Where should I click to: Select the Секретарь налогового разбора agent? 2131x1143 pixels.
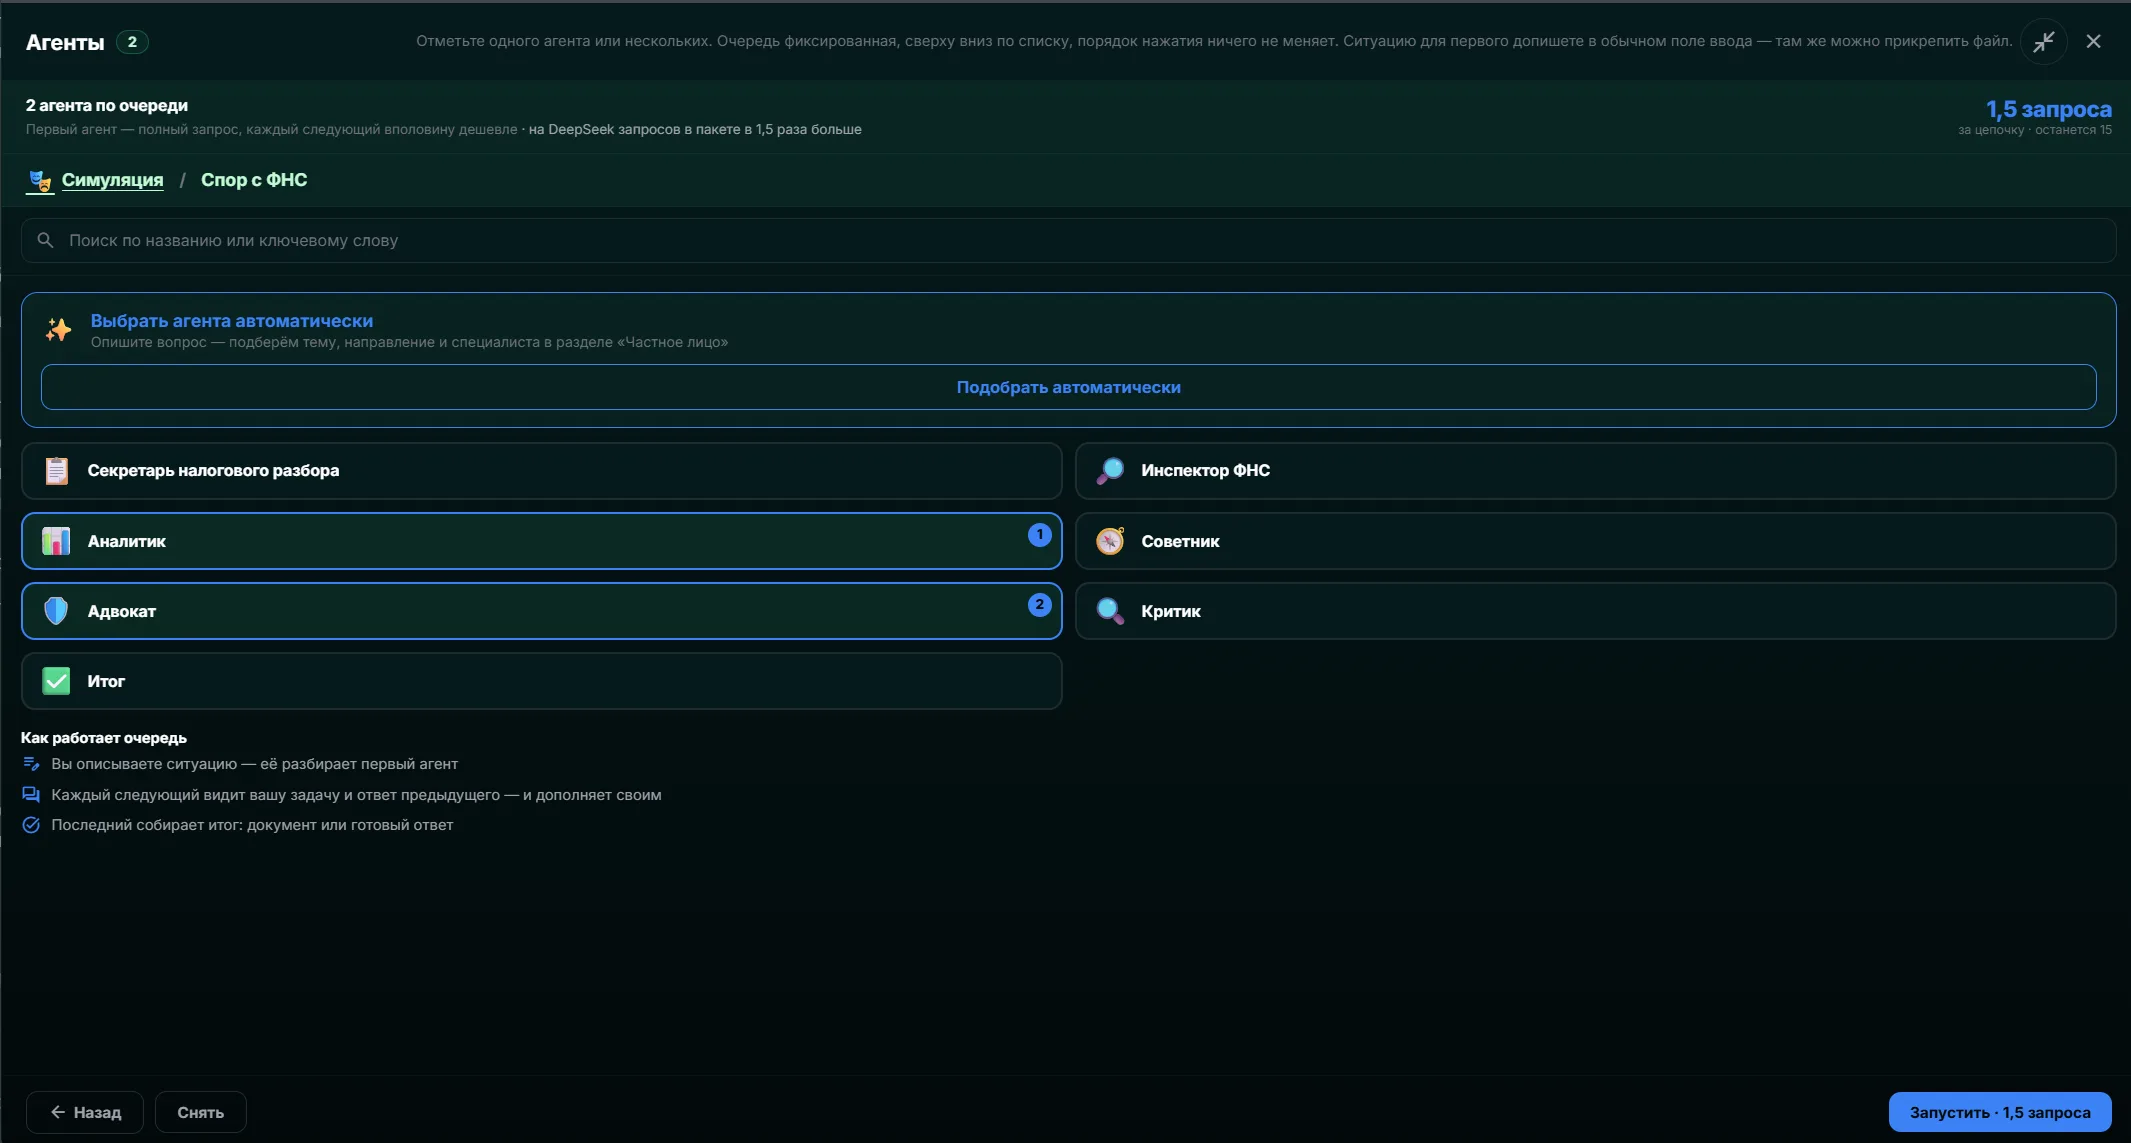(541, 471)
